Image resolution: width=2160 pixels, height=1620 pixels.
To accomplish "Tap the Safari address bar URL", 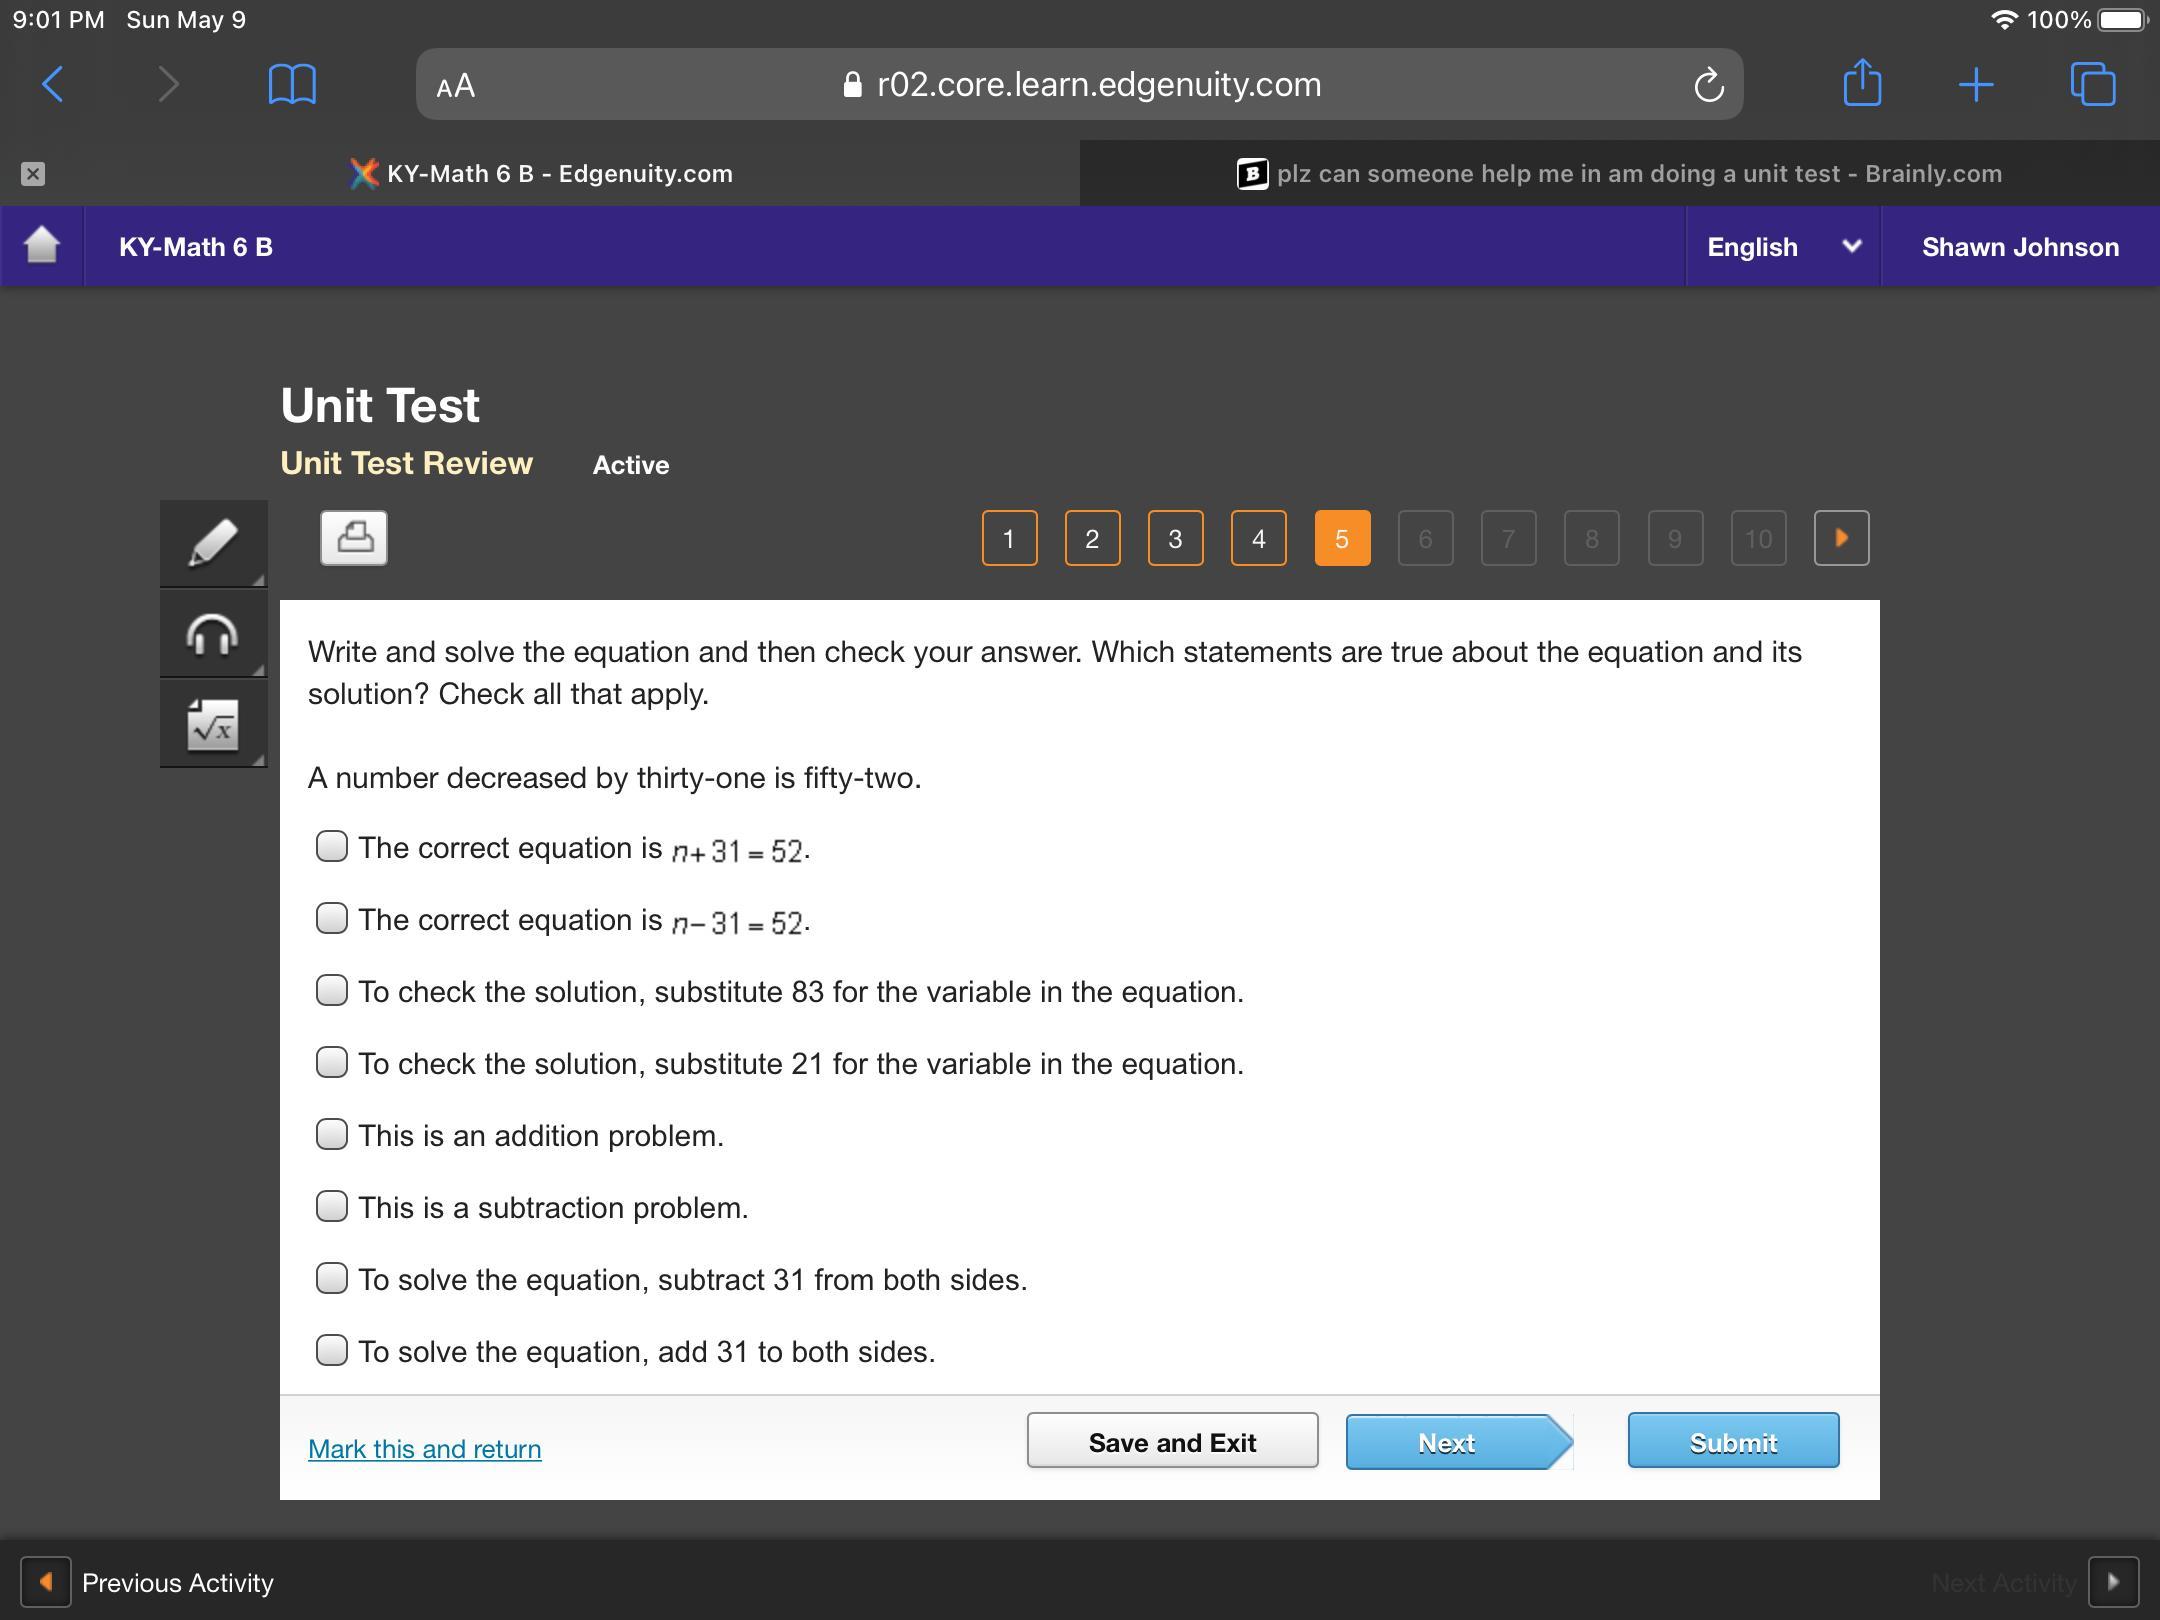I will coord(1098,85).
